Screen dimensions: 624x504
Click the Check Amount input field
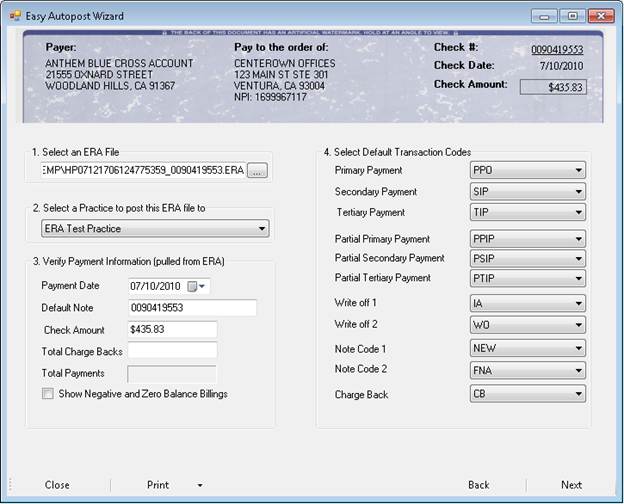coord(172,329)
